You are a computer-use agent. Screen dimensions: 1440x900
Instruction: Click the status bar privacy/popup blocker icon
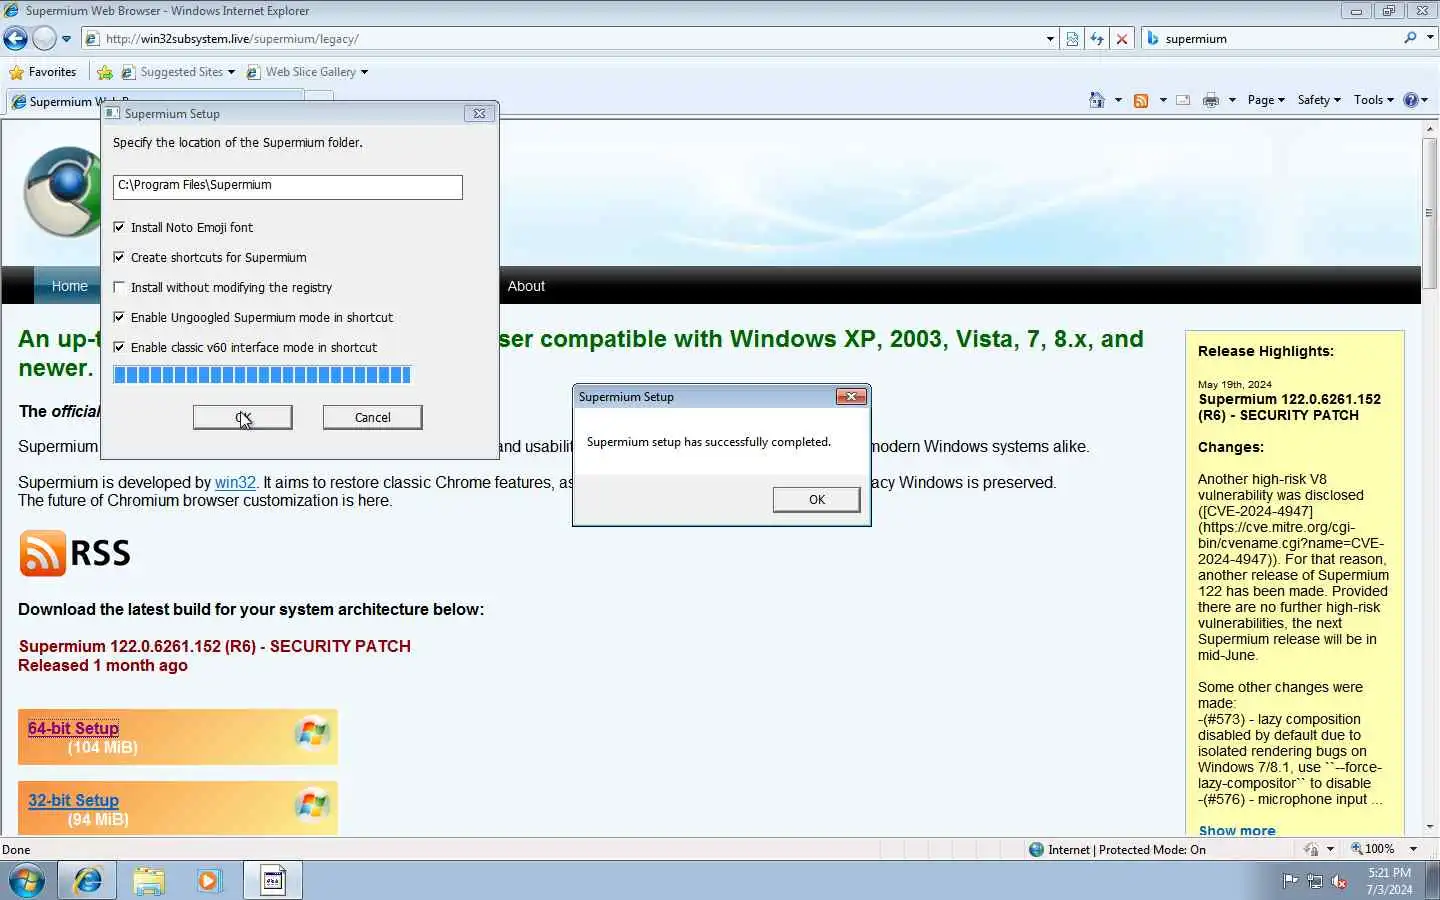click(1312, 850)
